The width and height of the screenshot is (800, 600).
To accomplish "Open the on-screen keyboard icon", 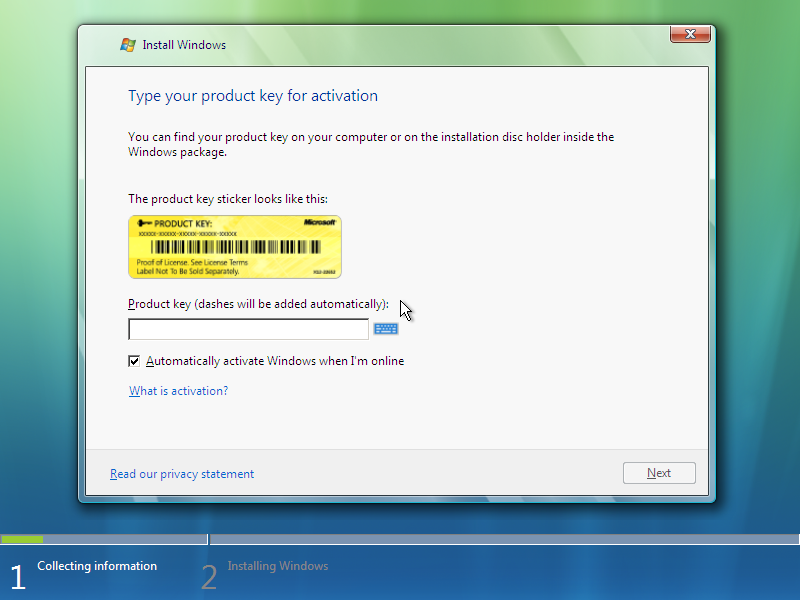I will [386, 329].
